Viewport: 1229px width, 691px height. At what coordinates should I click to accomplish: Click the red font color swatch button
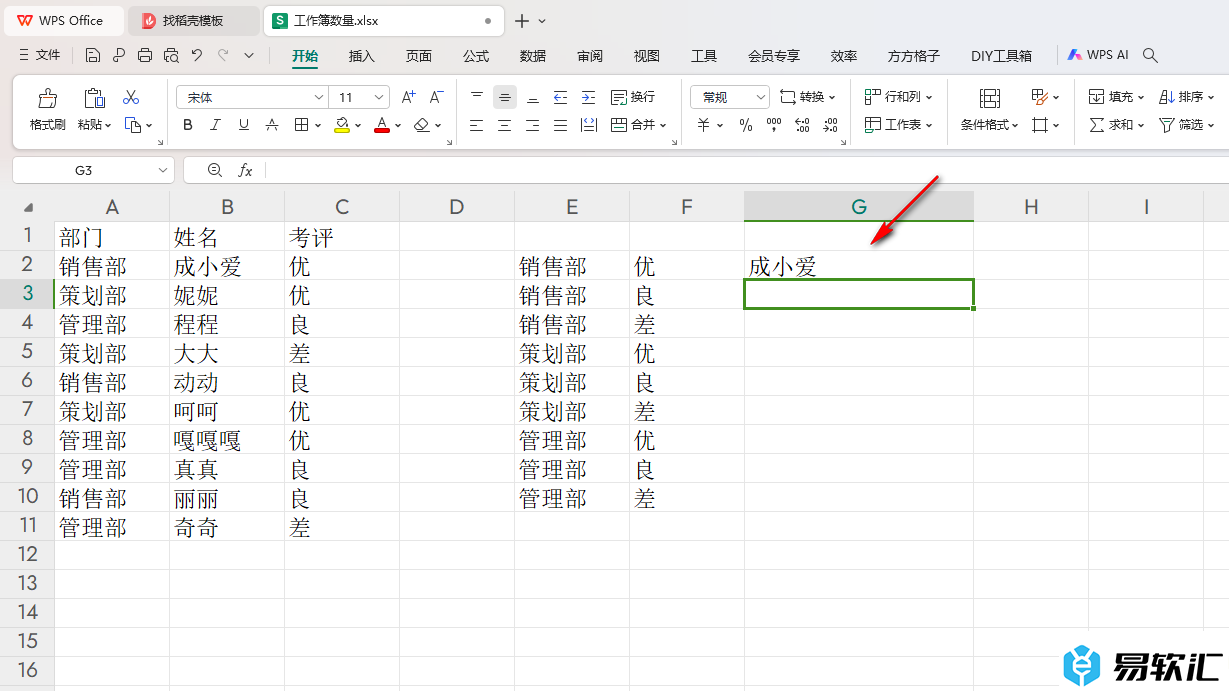[x=381, y=125]
